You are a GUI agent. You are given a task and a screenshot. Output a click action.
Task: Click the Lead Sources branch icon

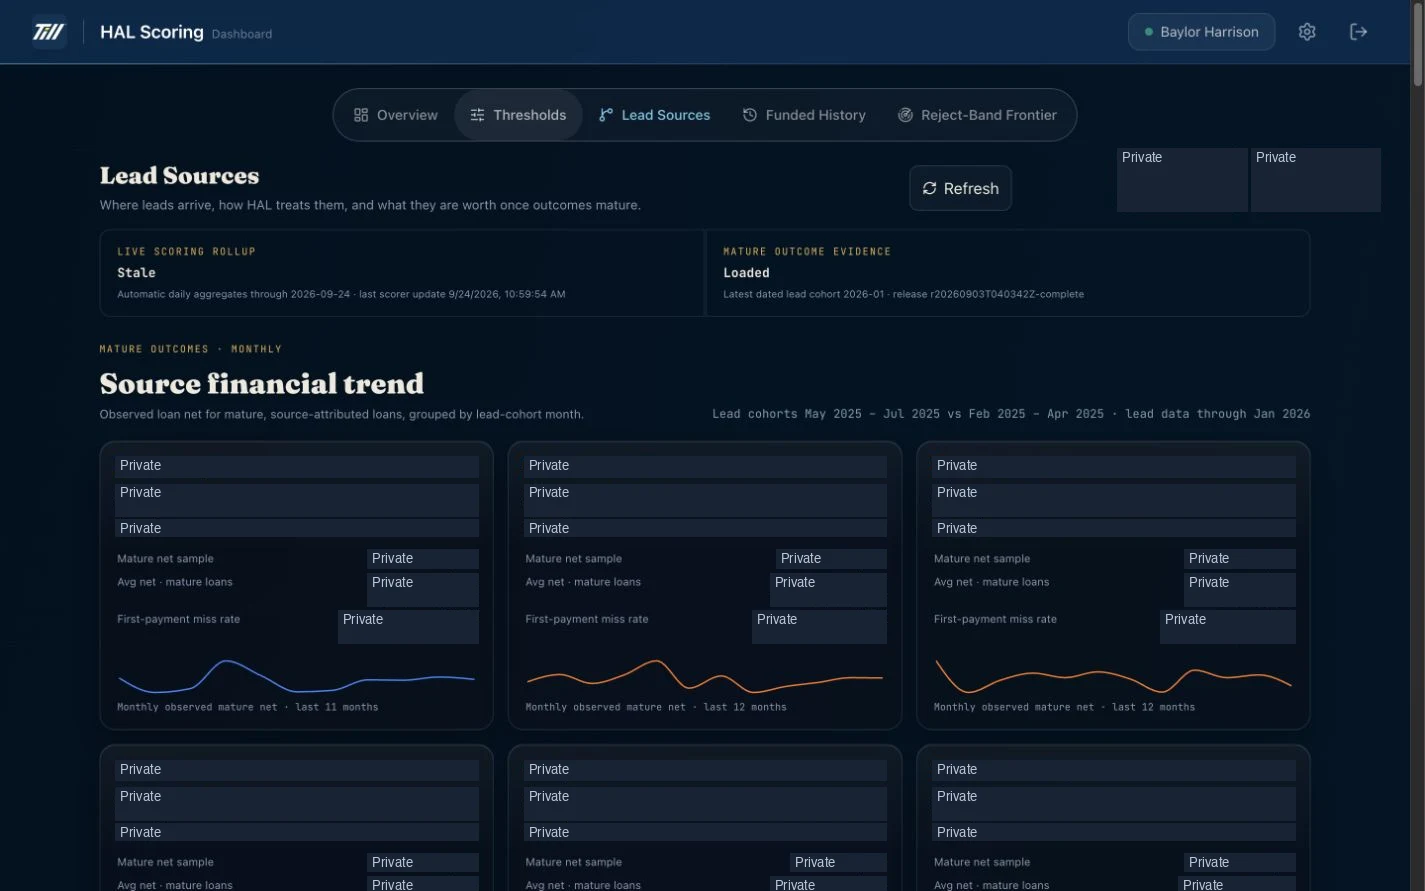tap(606, 115)
